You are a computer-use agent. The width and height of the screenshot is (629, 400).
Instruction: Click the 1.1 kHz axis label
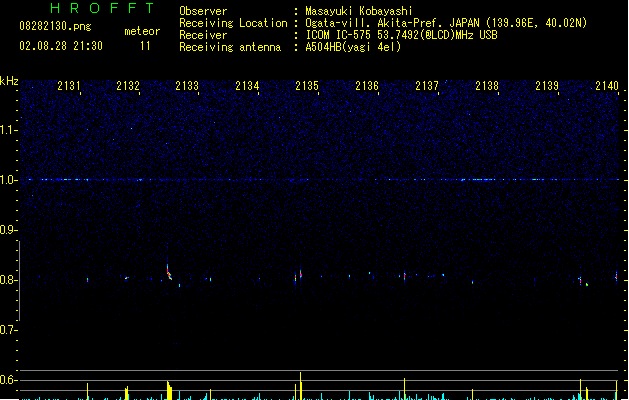pos(9,130)
